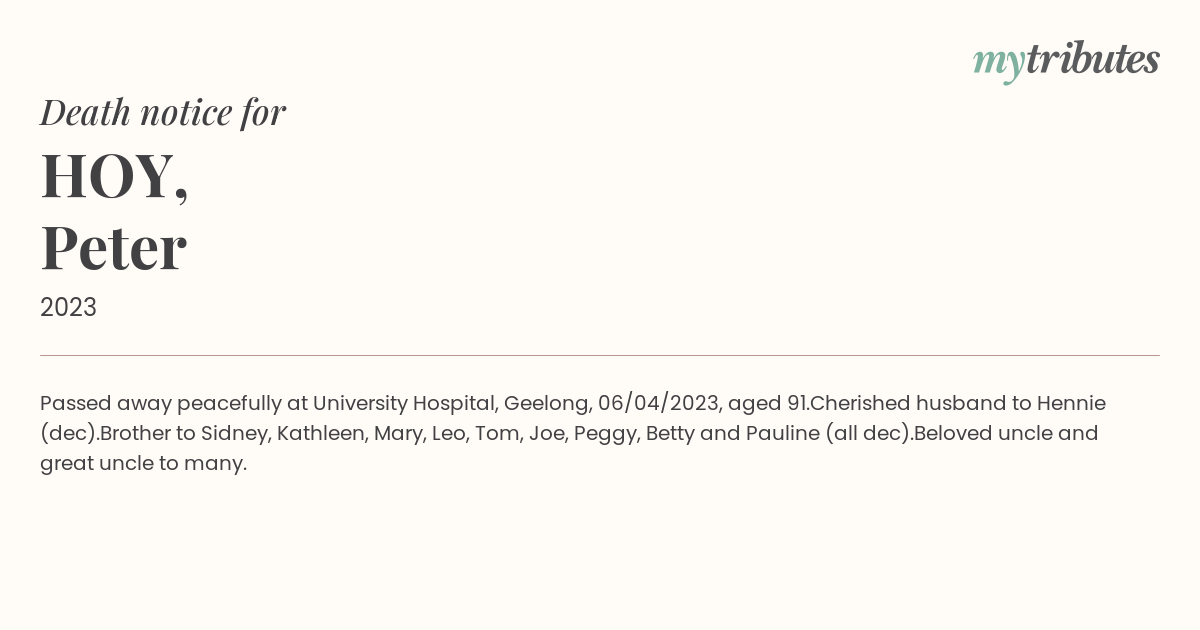Click "great uncle to many" text
This screenshot has width=1200, height=630.
click(143, 464)
